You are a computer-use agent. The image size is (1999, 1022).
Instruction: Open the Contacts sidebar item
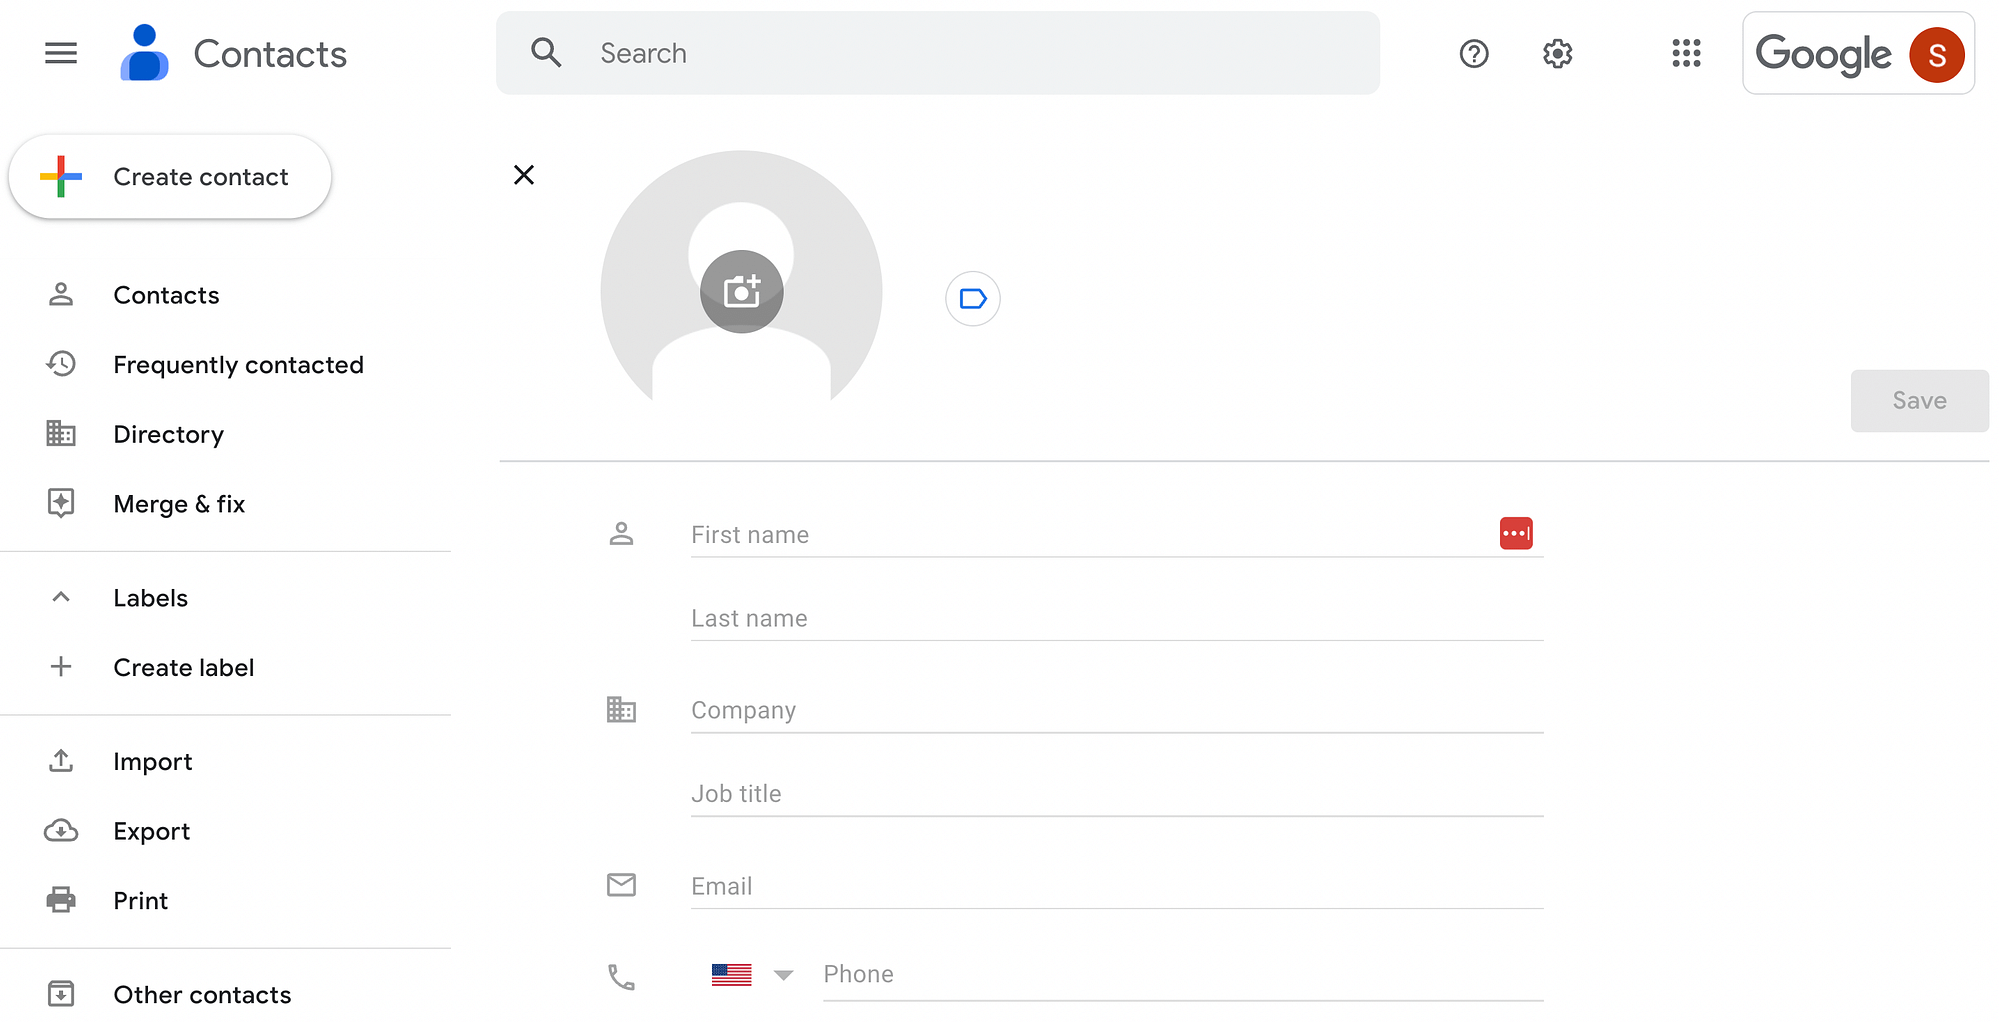(x=166, y=294)
